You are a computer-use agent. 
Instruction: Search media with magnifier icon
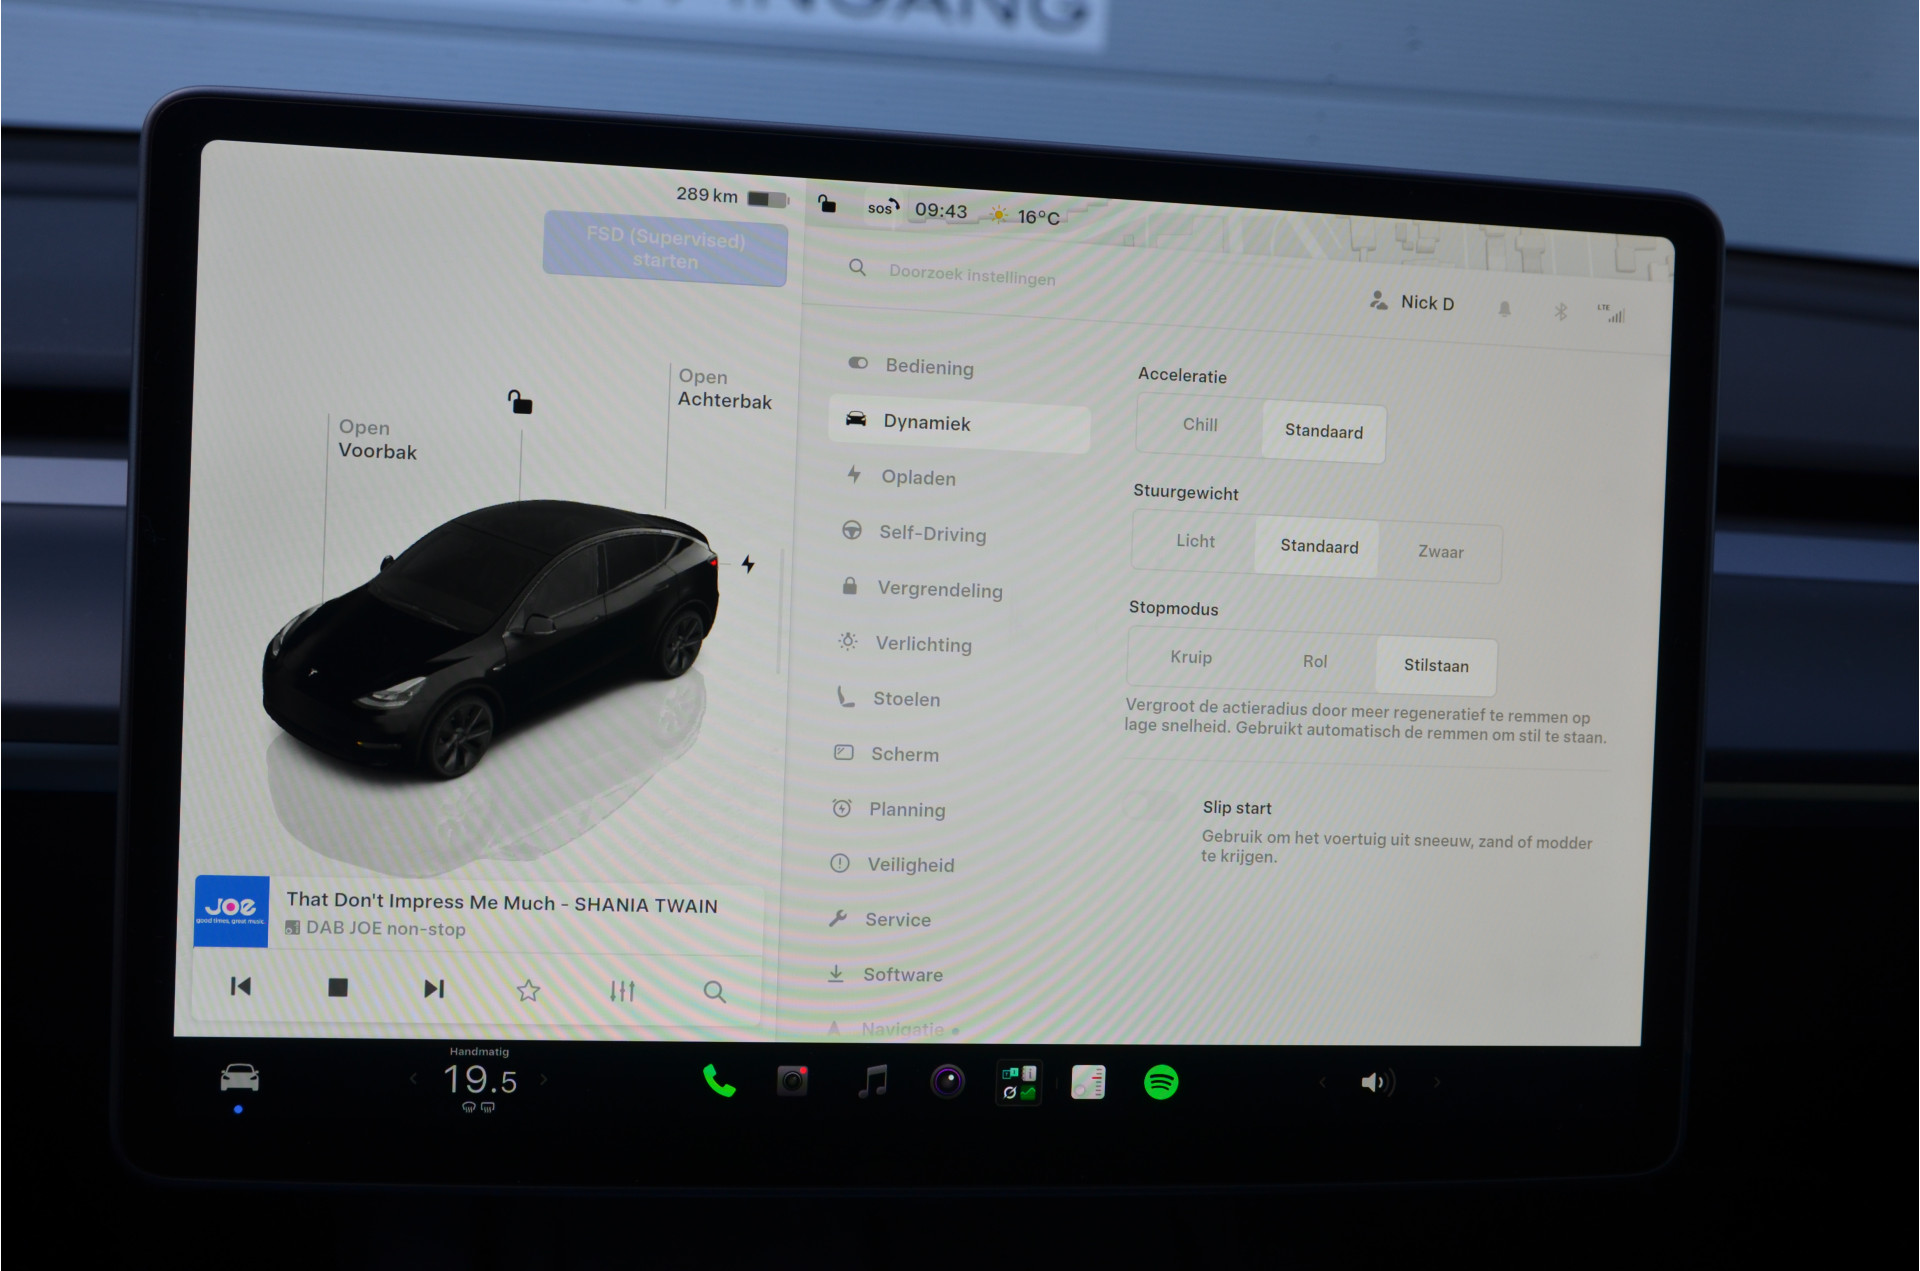tap(714, 992)
